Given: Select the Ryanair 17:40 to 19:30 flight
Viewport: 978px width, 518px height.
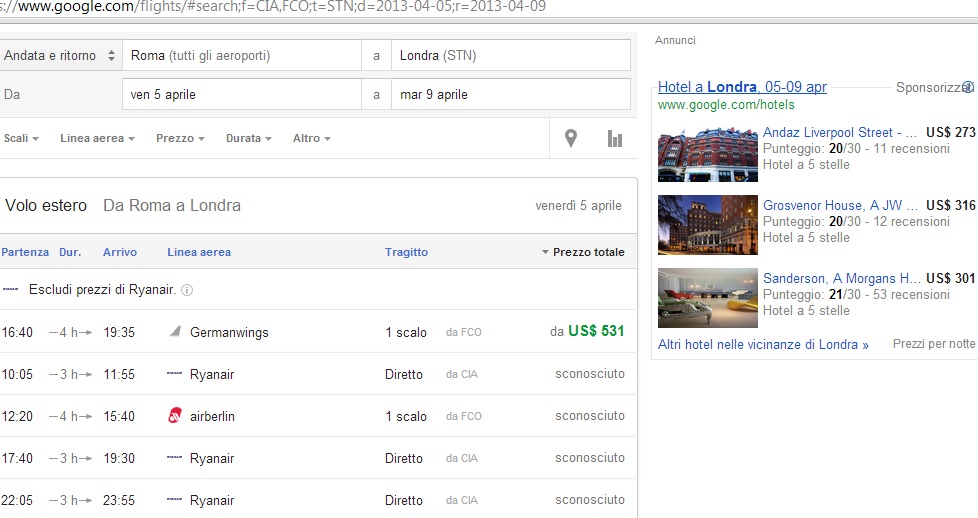Looking at the screenshot, I should click(x=319, y=457).
